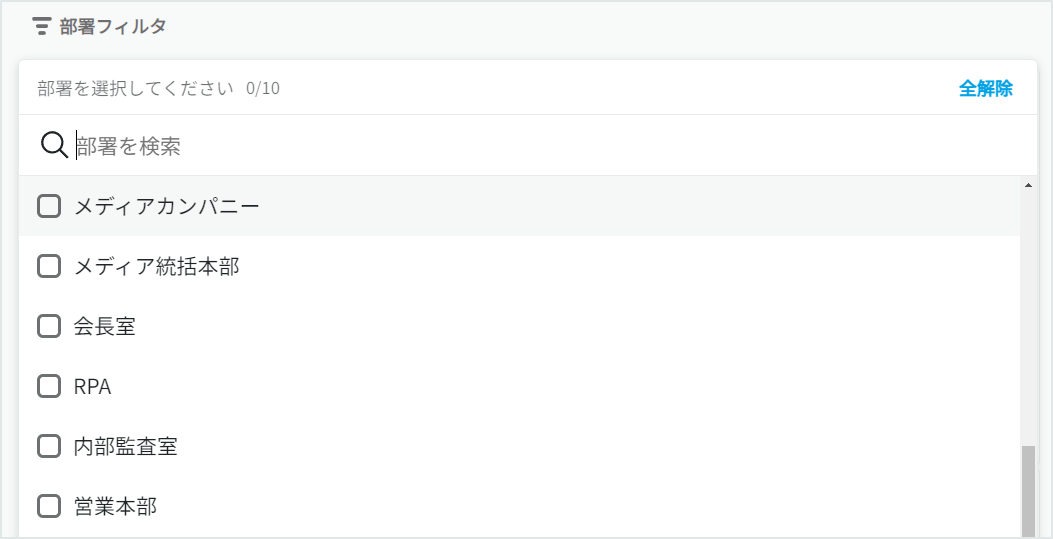
Task: Click the filter icon beside 部署フィルタ
Action: 42,27
